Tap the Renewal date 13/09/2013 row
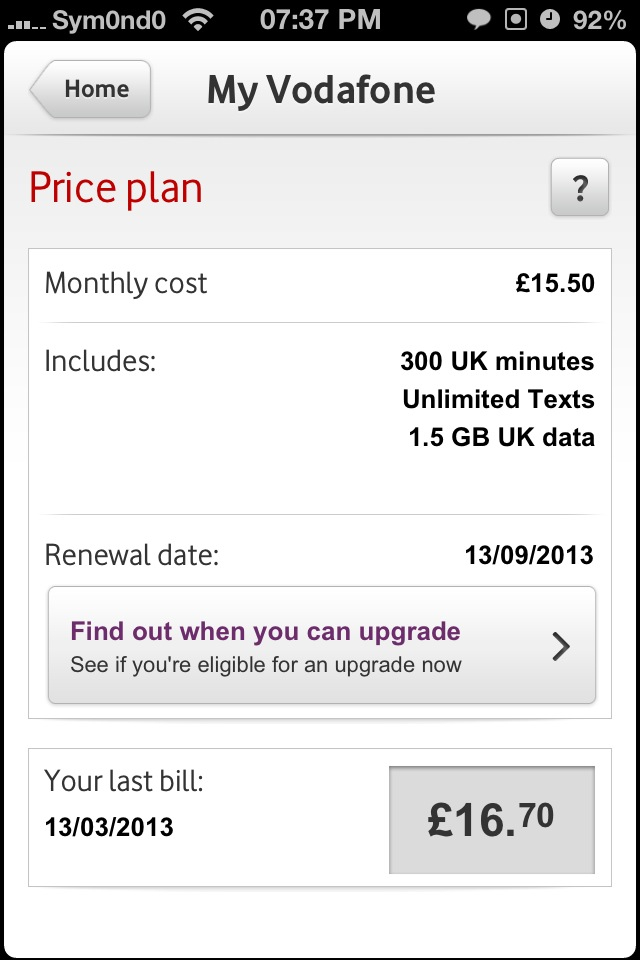Screen dimensions: 640x960 320,555
